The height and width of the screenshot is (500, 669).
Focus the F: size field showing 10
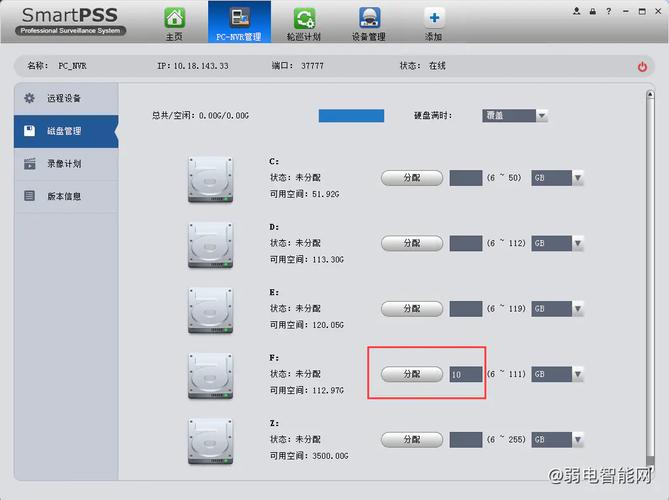pos(466,374)
